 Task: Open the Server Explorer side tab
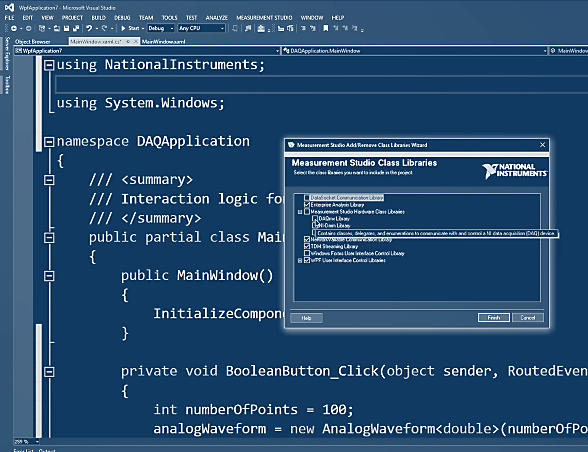7,53
